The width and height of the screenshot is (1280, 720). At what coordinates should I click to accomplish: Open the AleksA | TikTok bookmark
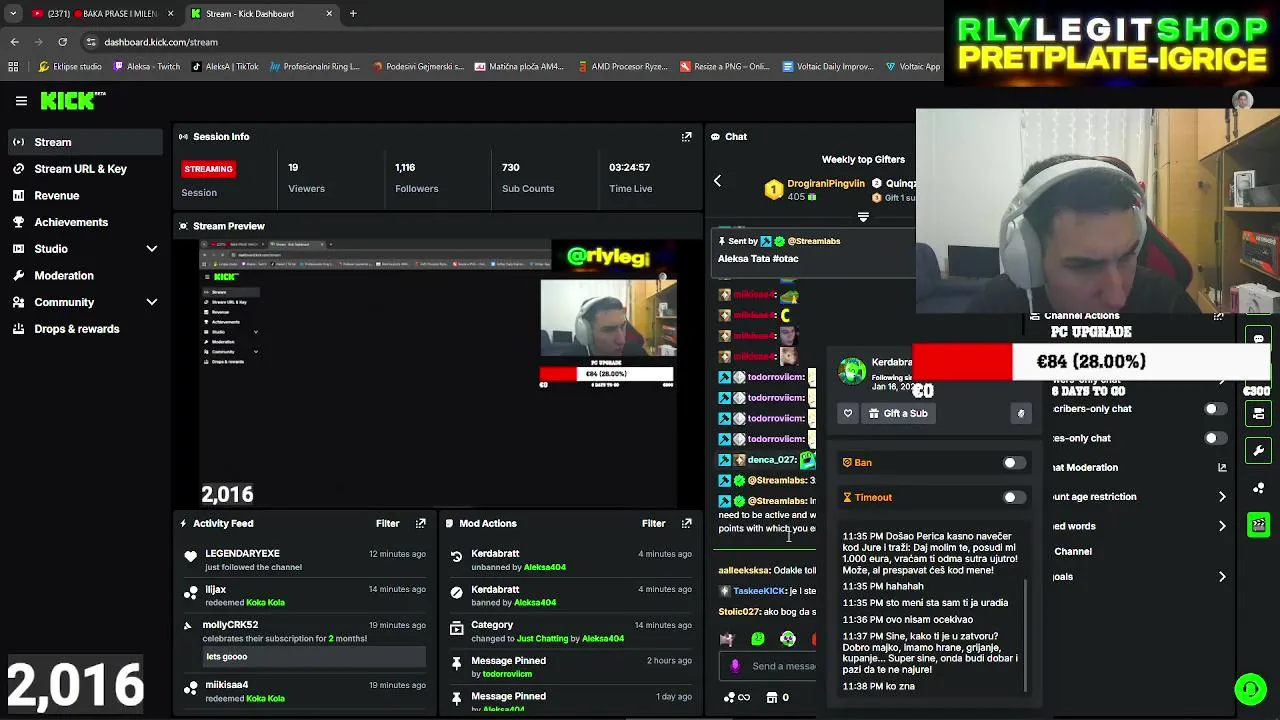coord(224,67)
